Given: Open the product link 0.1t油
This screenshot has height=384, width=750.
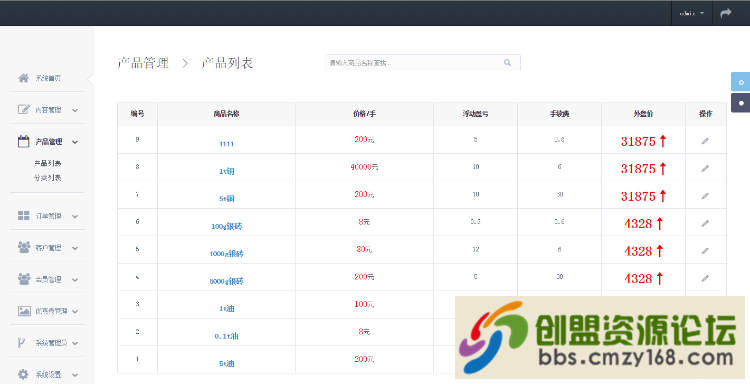Looking at the screenshot, I should tap(226, 336).
